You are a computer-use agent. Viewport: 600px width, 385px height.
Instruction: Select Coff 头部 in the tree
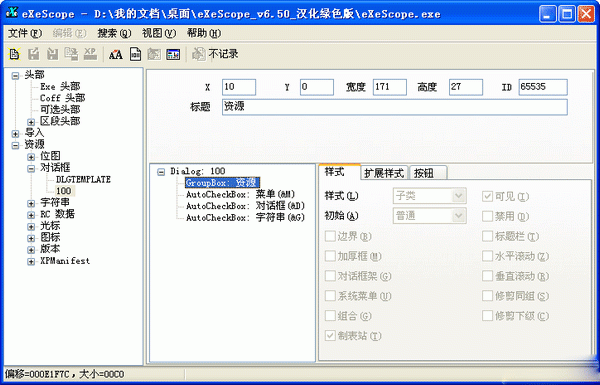[x=62, y=98]
